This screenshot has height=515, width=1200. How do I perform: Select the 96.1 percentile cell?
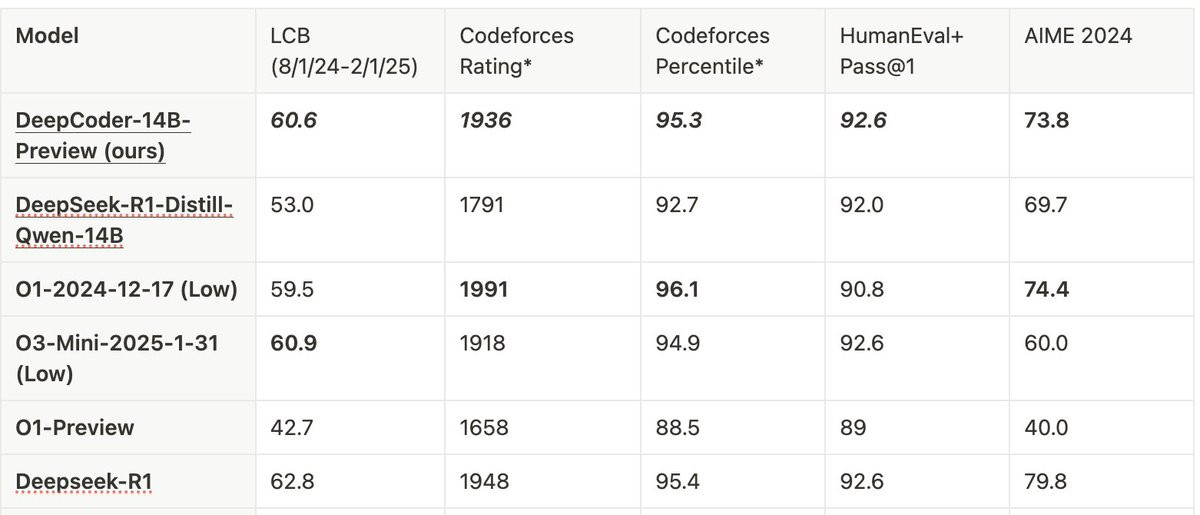click(x=677, y=289)
